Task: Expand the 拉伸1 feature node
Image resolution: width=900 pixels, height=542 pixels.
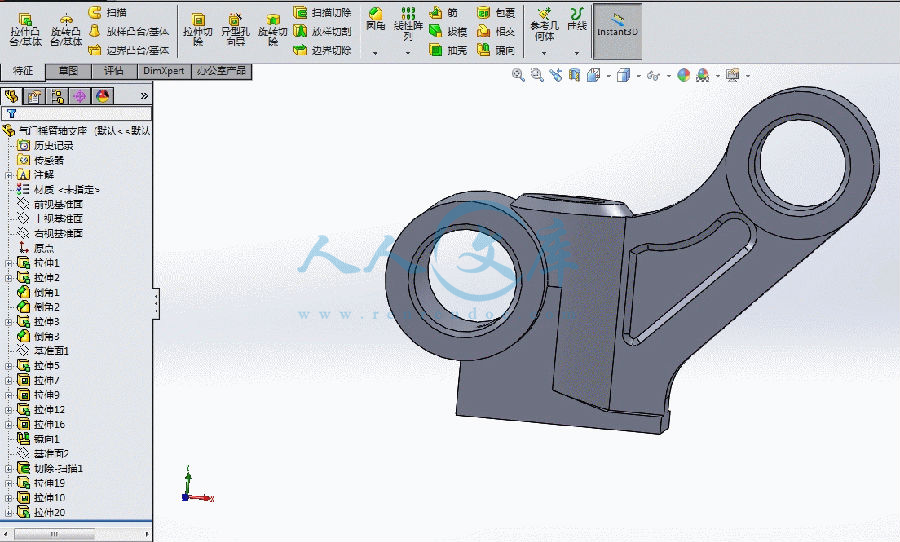Action: [x=8, y=264]
